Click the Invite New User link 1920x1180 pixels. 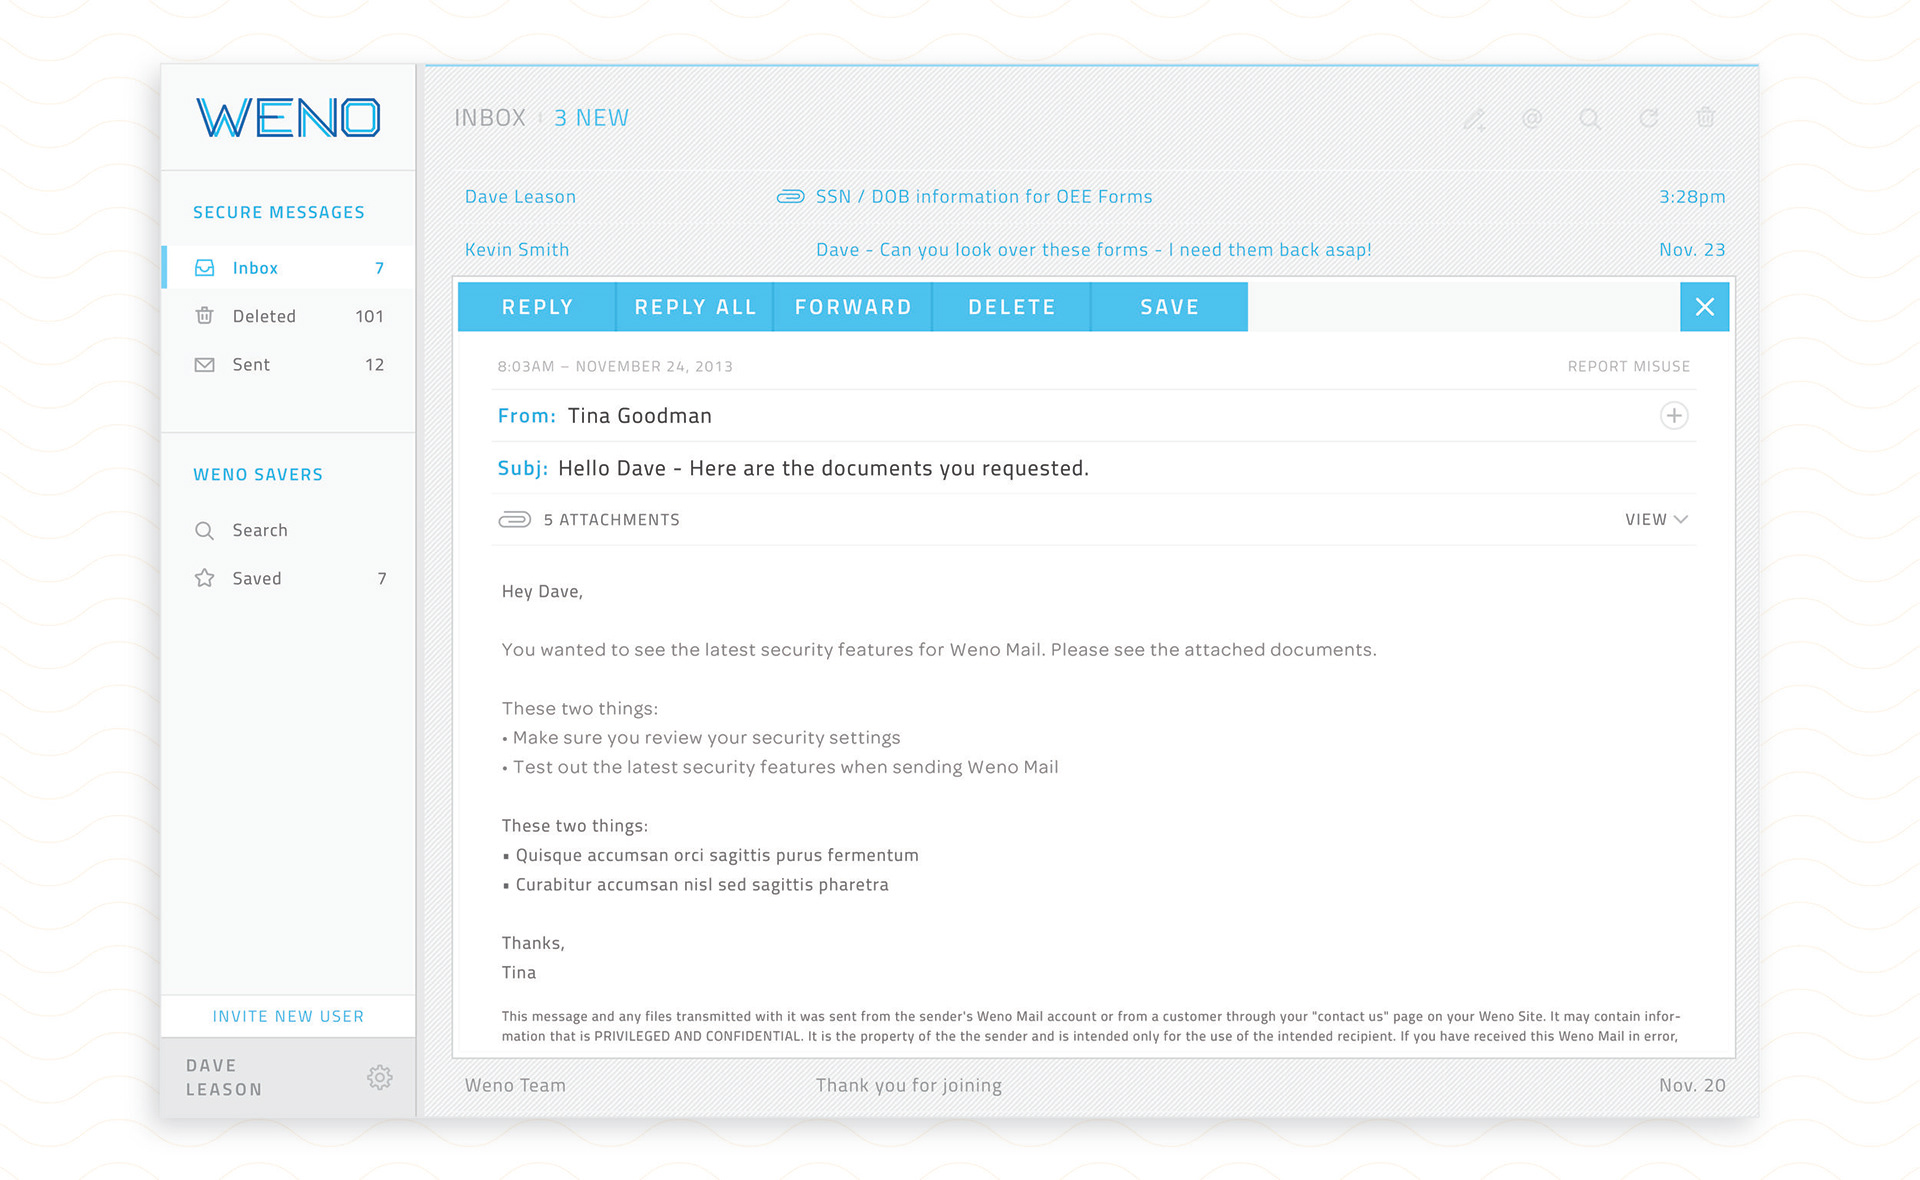(x=288, y=1016)
